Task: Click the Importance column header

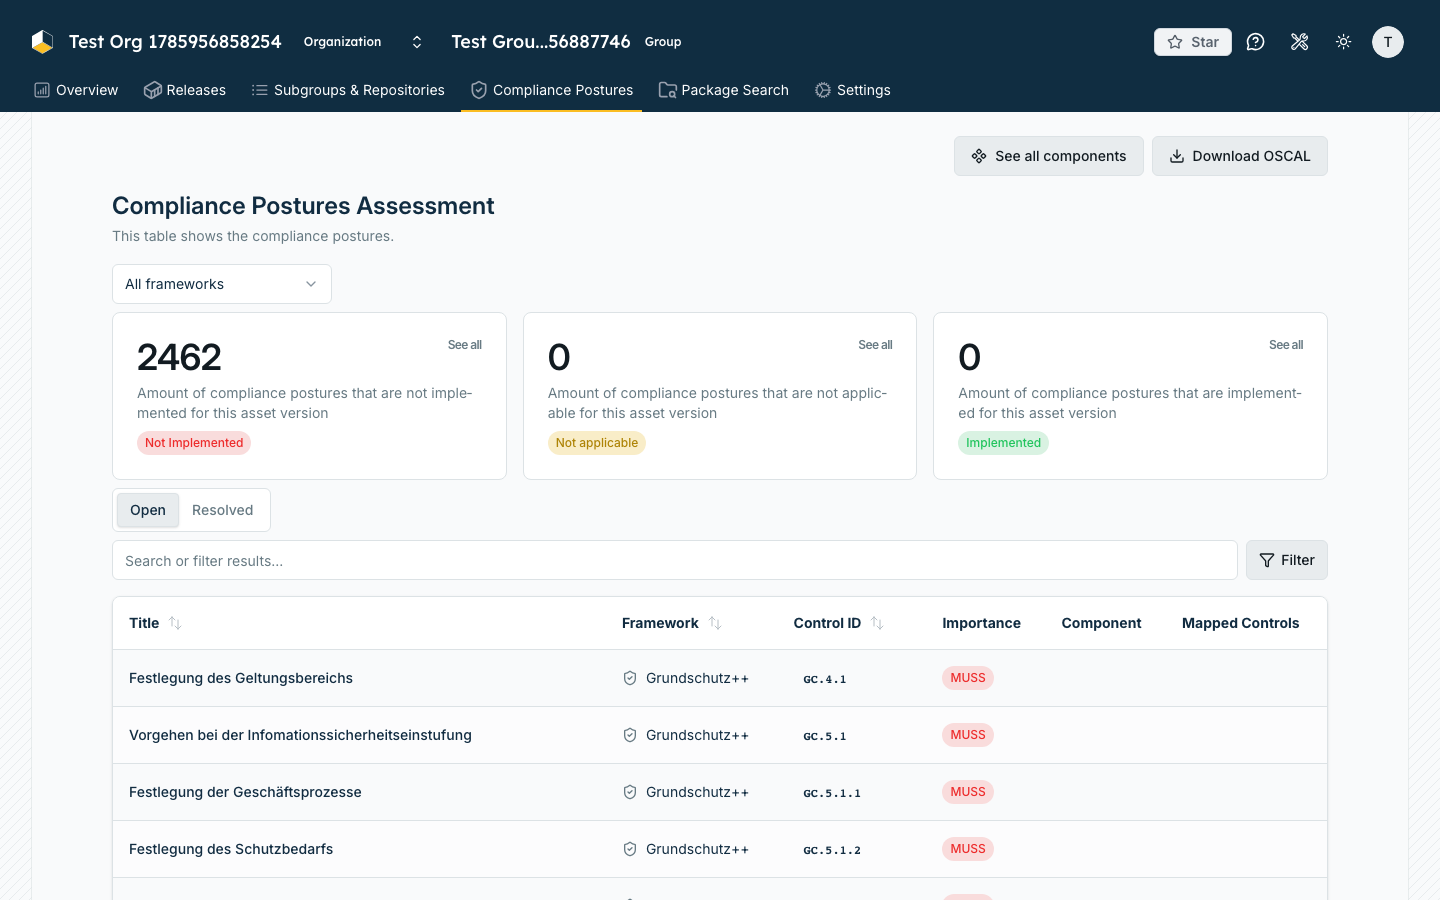Action: pyautogui.click(x=981, y=623)
